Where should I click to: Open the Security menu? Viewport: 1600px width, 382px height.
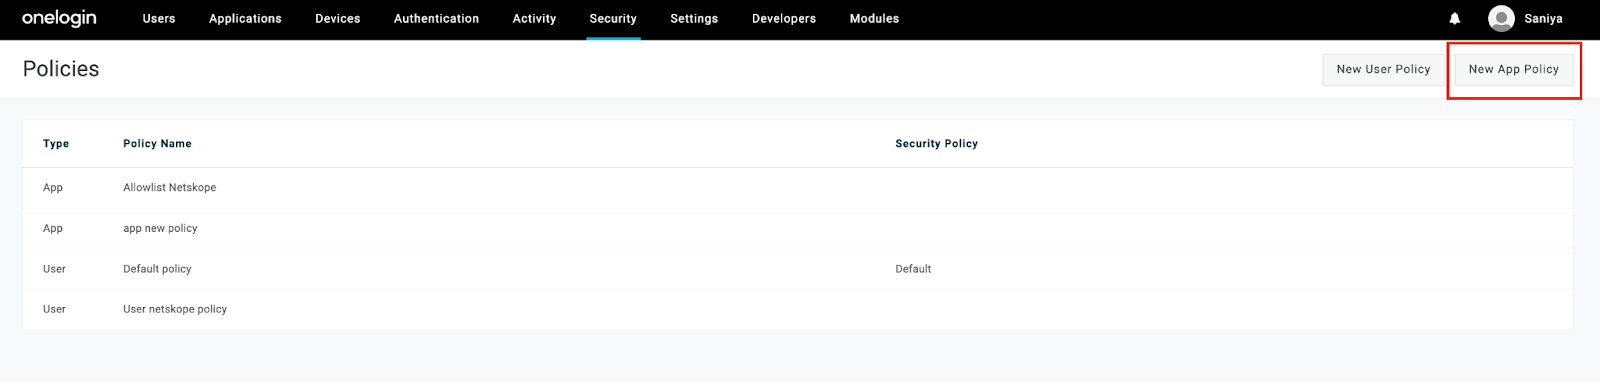(x=613, y=18)
